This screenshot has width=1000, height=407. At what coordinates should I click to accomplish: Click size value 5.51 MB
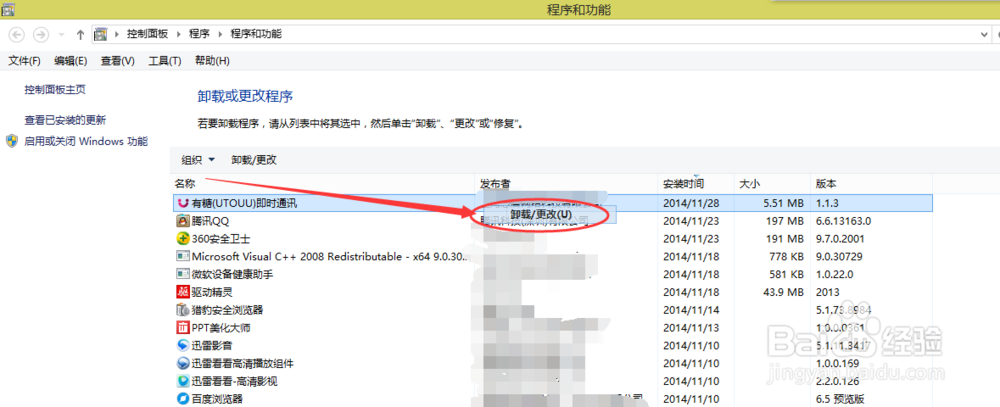point(783,204)
